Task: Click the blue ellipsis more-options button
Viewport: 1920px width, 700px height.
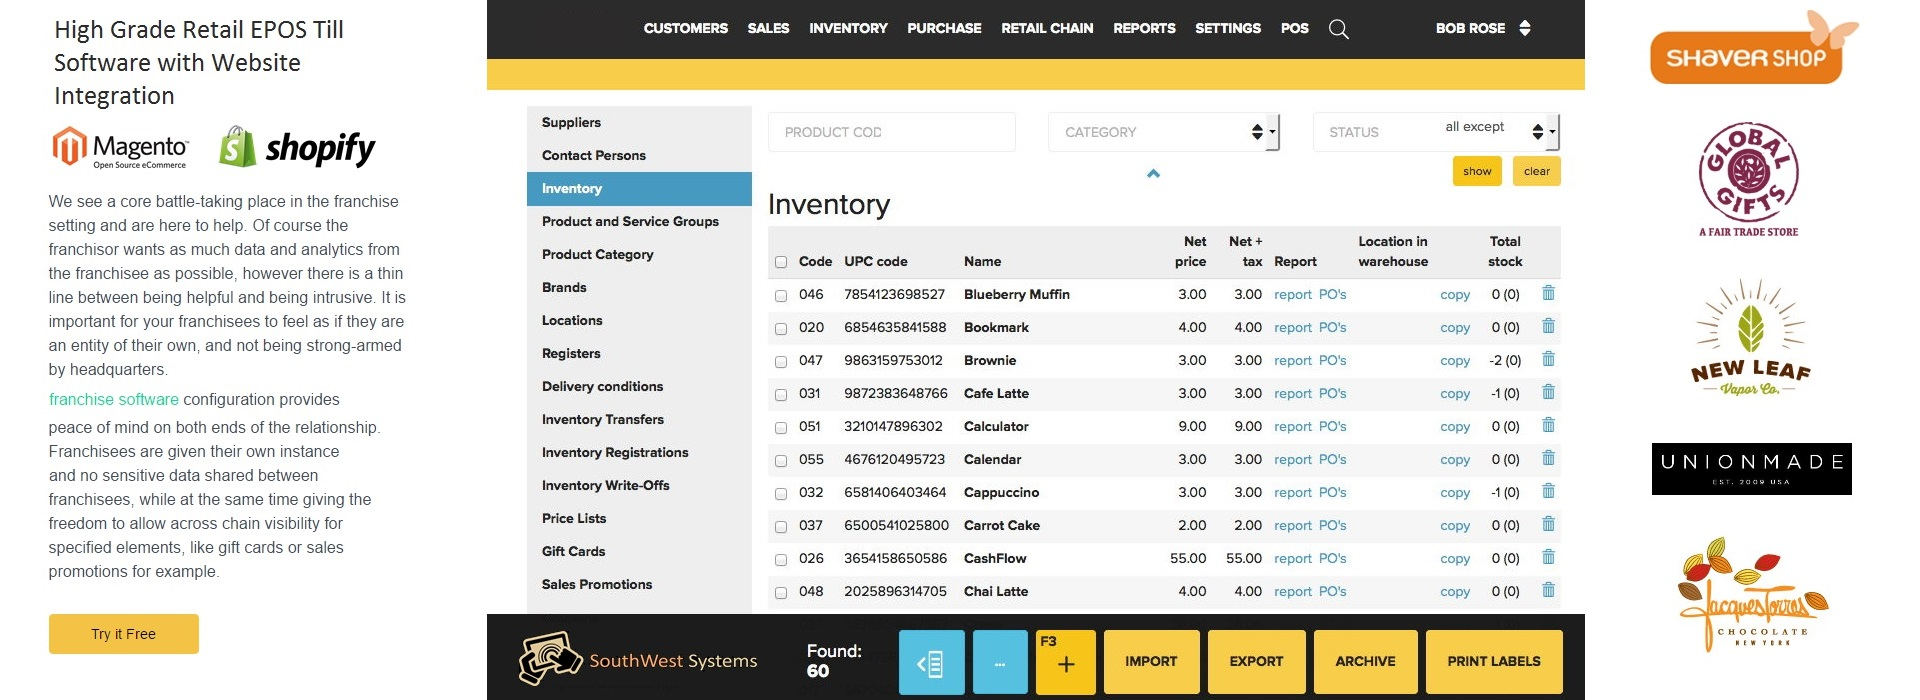Action: [999, 662]
